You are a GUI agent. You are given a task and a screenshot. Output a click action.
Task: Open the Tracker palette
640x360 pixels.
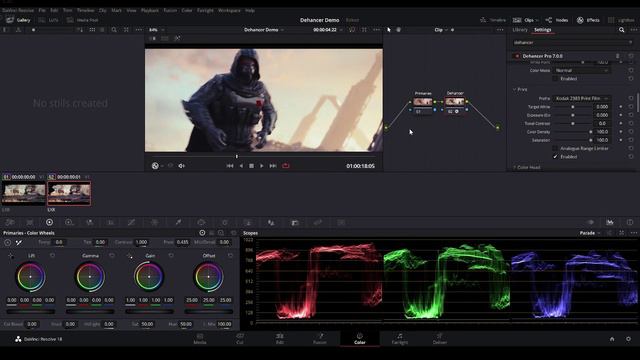[224, 222]
